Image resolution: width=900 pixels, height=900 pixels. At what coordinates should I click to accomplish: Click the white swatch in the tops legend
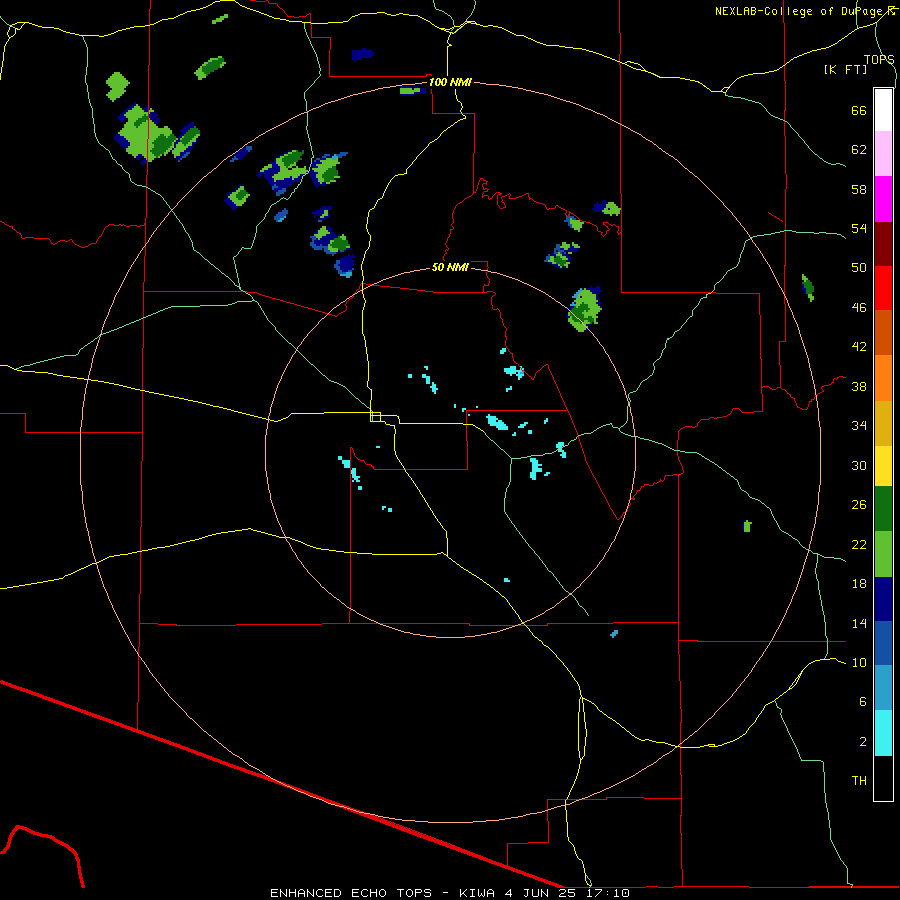tap(883, 110)
